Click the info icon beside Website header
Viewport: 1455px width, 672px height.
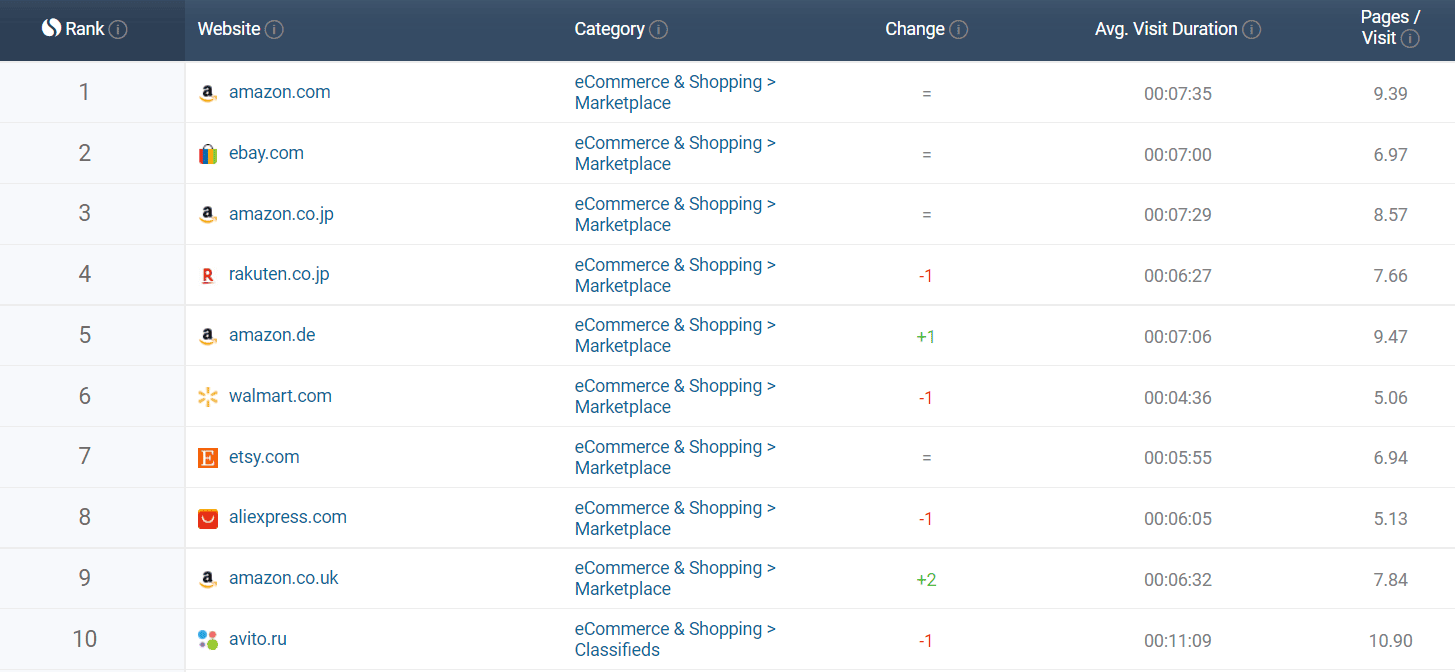274,30
